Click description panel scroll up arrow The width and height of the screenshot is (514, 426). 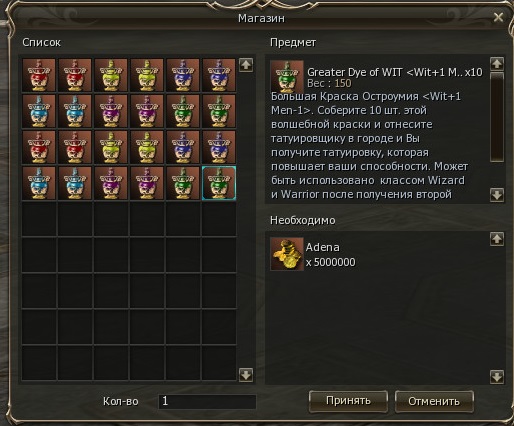pos(497,64)
